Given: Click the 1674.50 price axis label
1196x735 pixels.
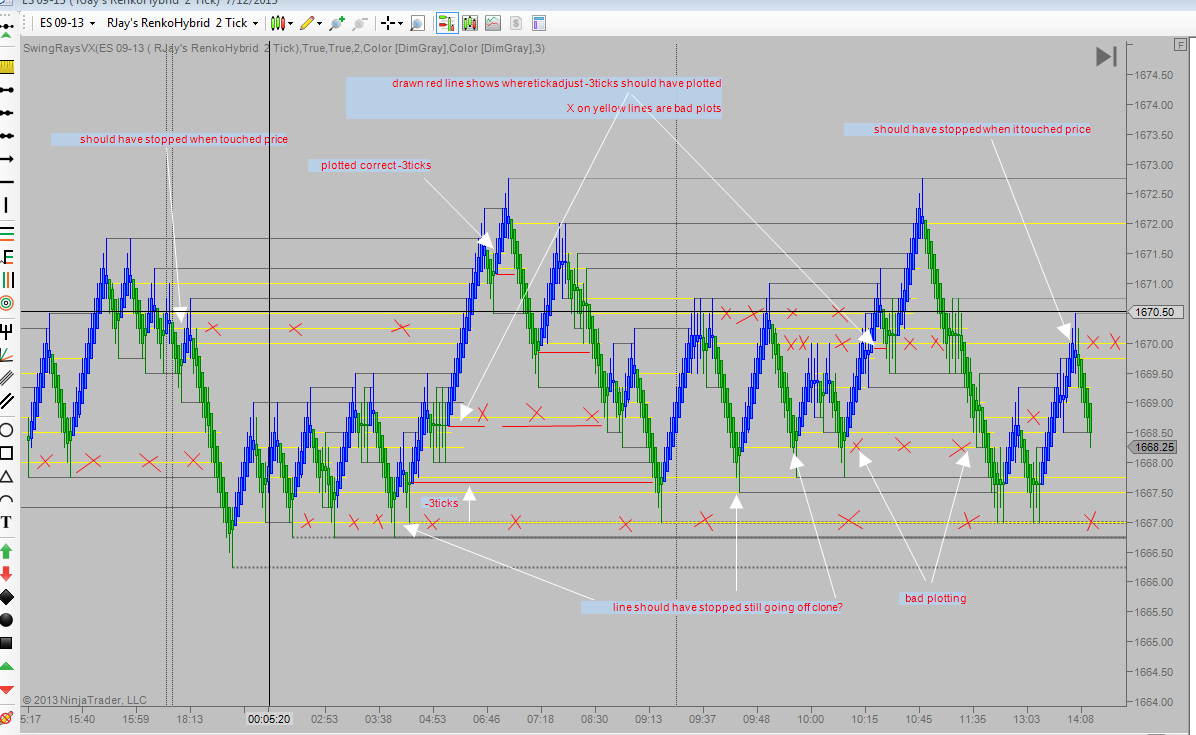Looking at the screenshot, I should [x=1153, y=75].
